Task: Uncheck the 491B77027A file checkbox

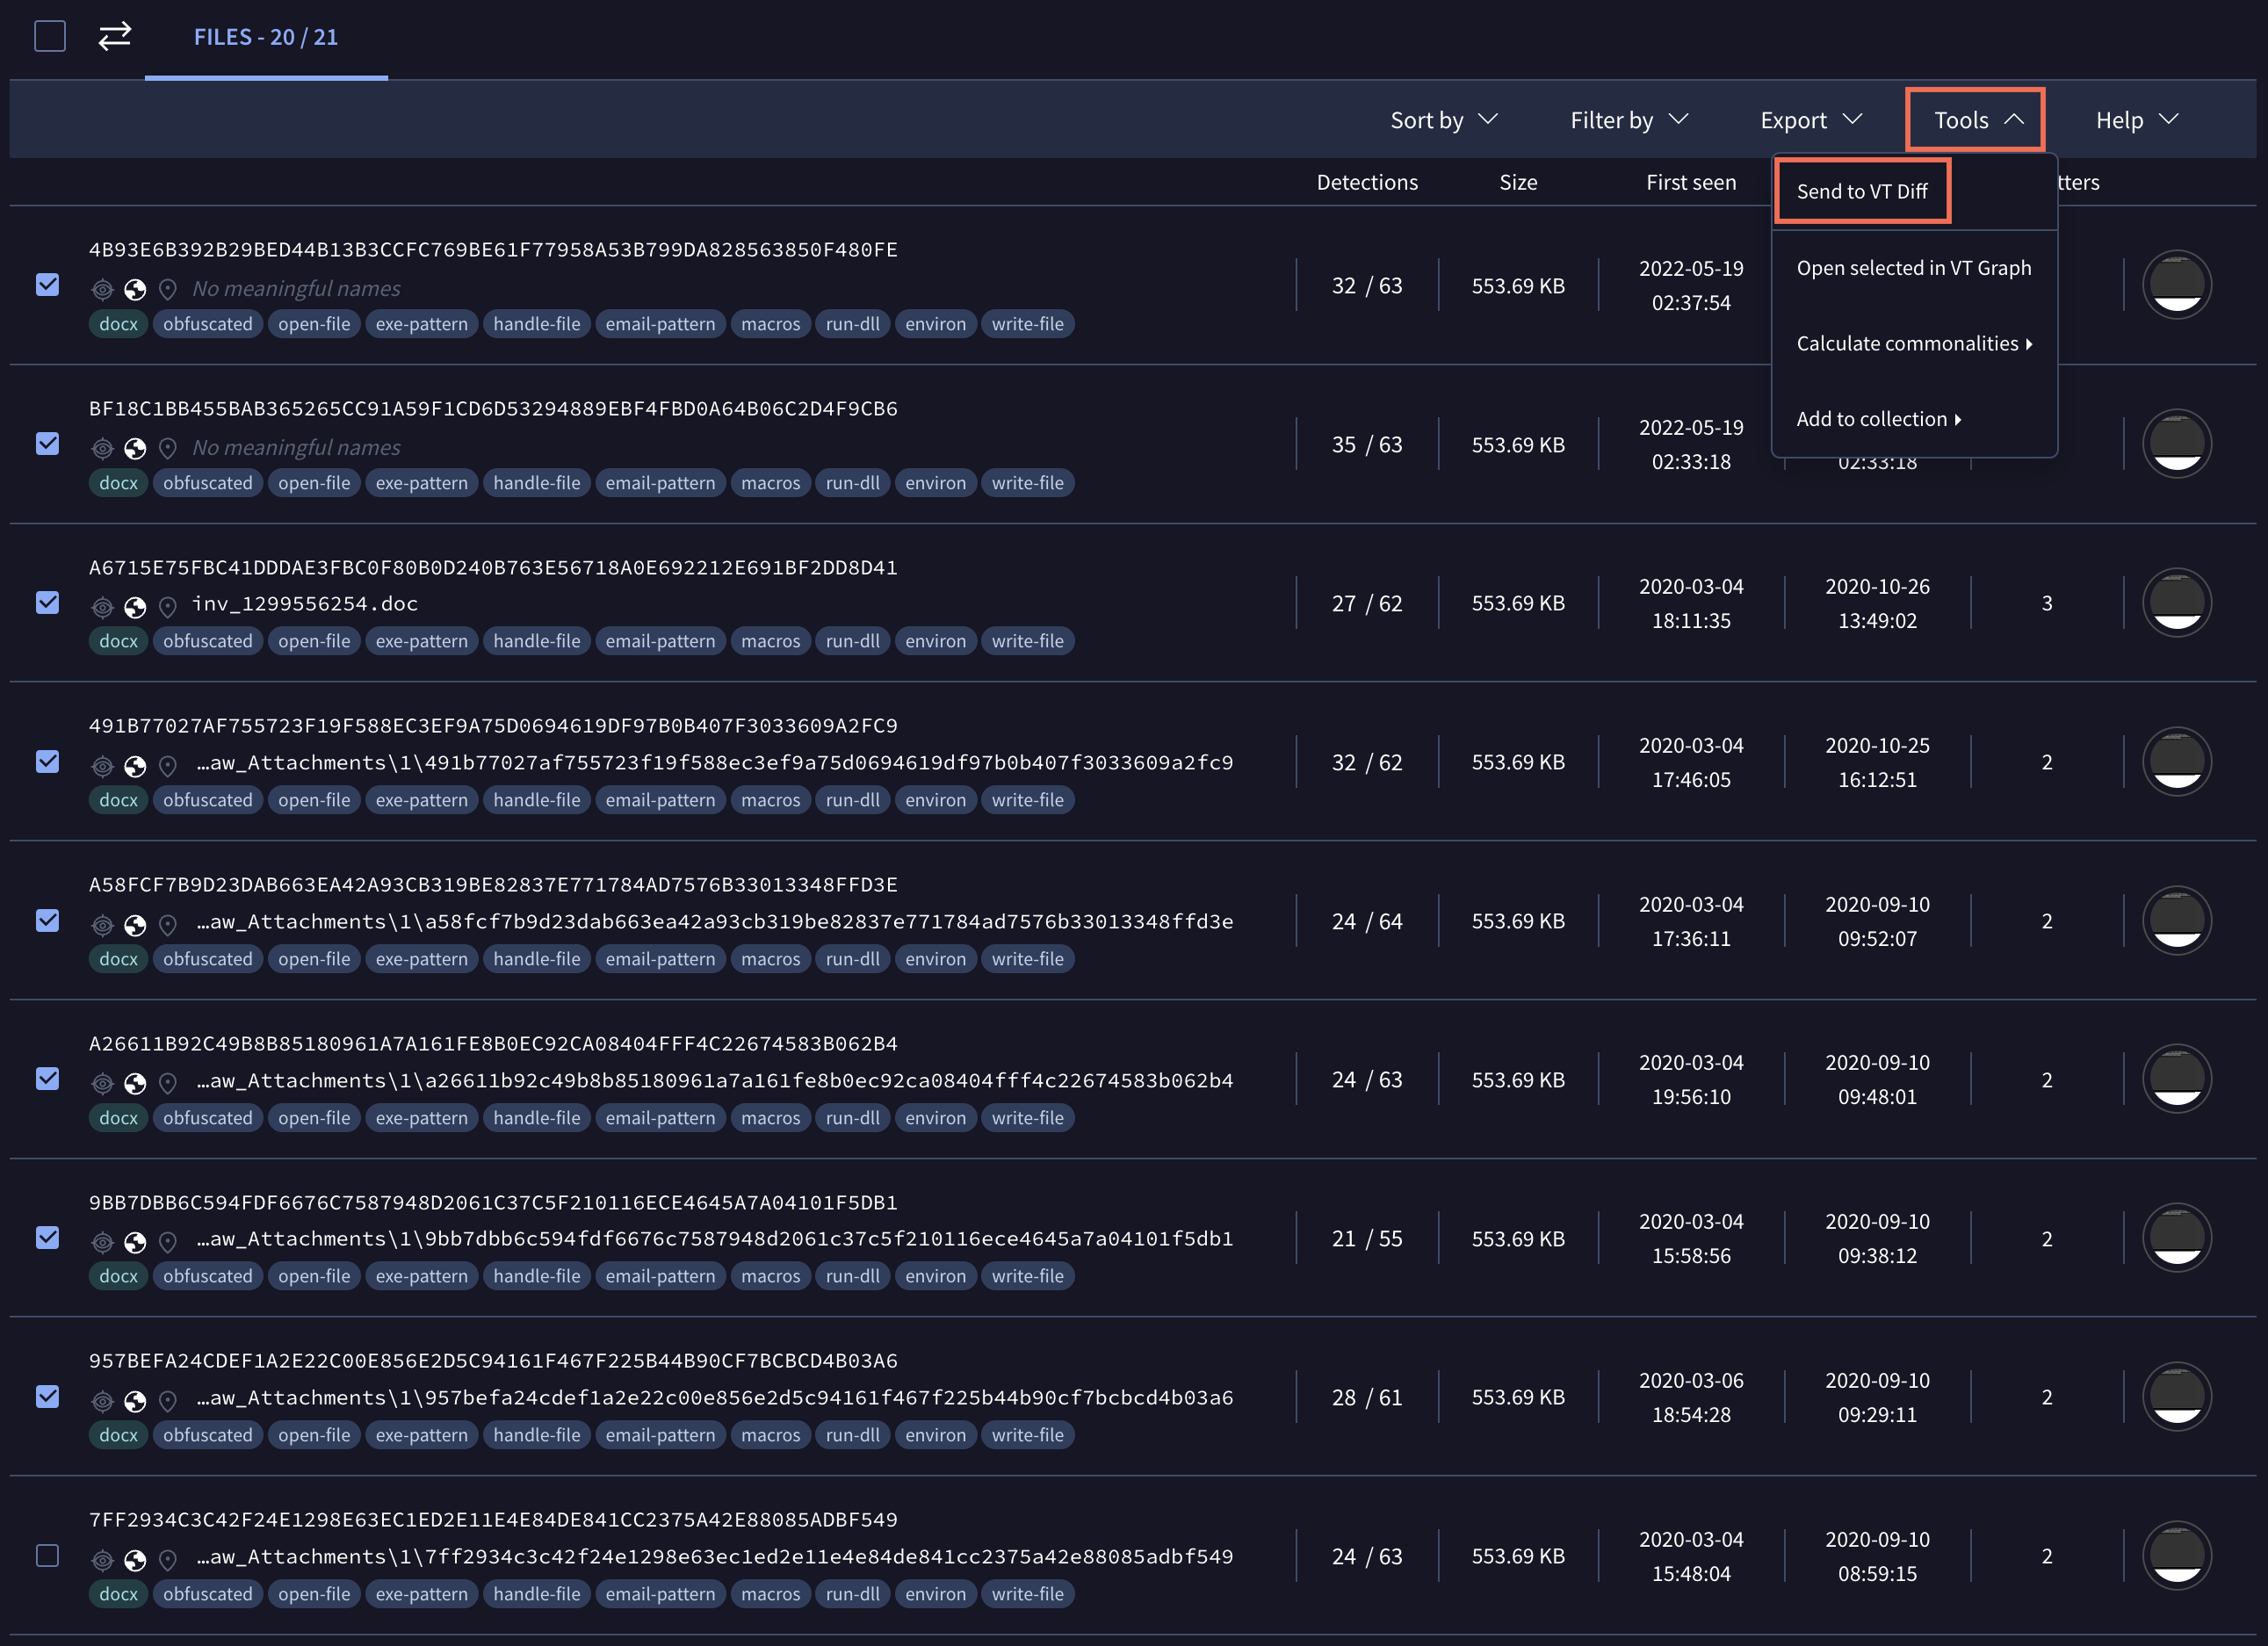Action: pyautogui.click(x=47, y=761)
